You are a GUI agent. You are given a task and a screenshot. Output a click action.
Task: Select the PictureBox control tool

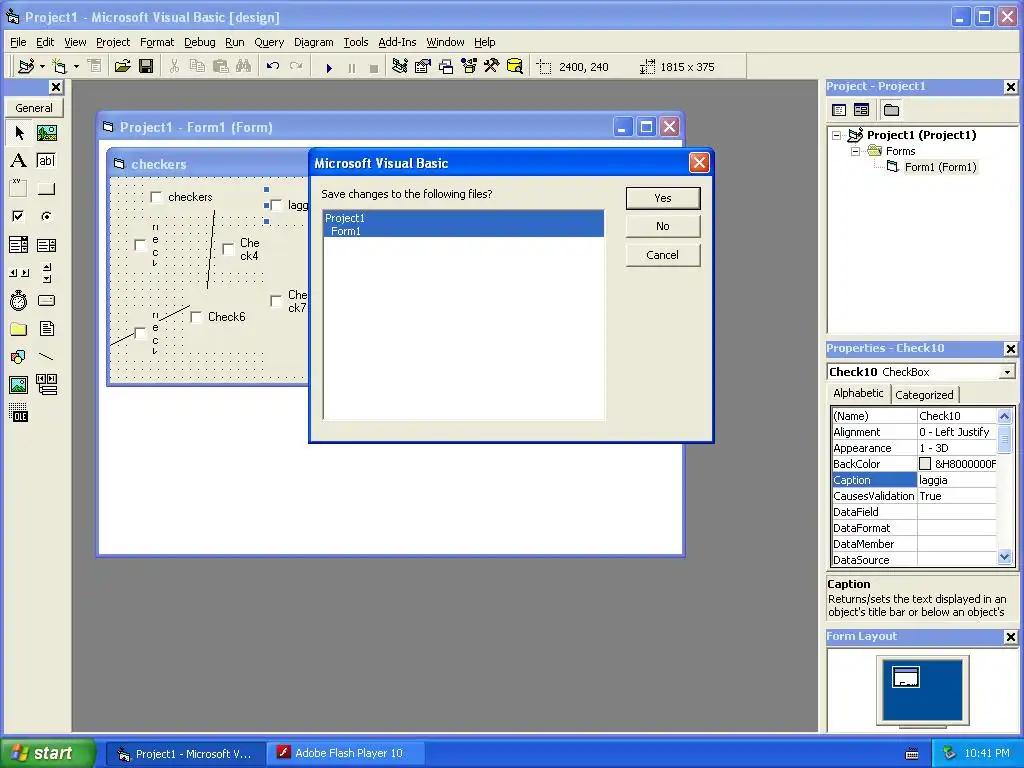46,133
